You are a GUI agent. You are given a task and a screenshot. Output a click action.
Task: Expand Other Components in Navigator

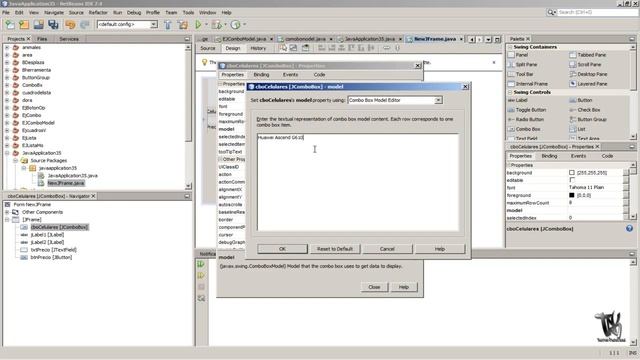(7, 212)
